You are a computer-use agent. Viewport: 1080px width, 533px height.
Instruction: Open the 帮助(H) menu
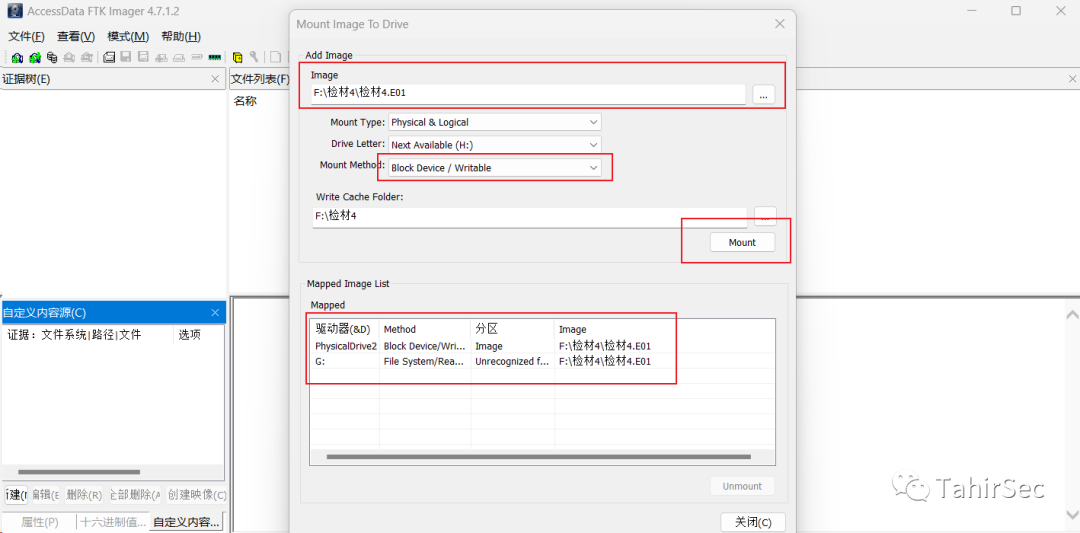[x=181, y=36]
